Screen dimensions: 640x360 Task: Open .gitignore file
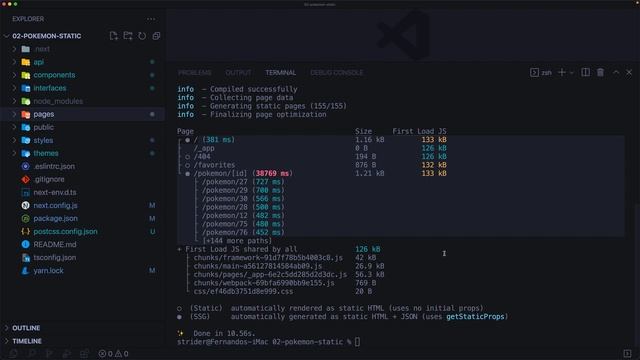click(49, 180)
